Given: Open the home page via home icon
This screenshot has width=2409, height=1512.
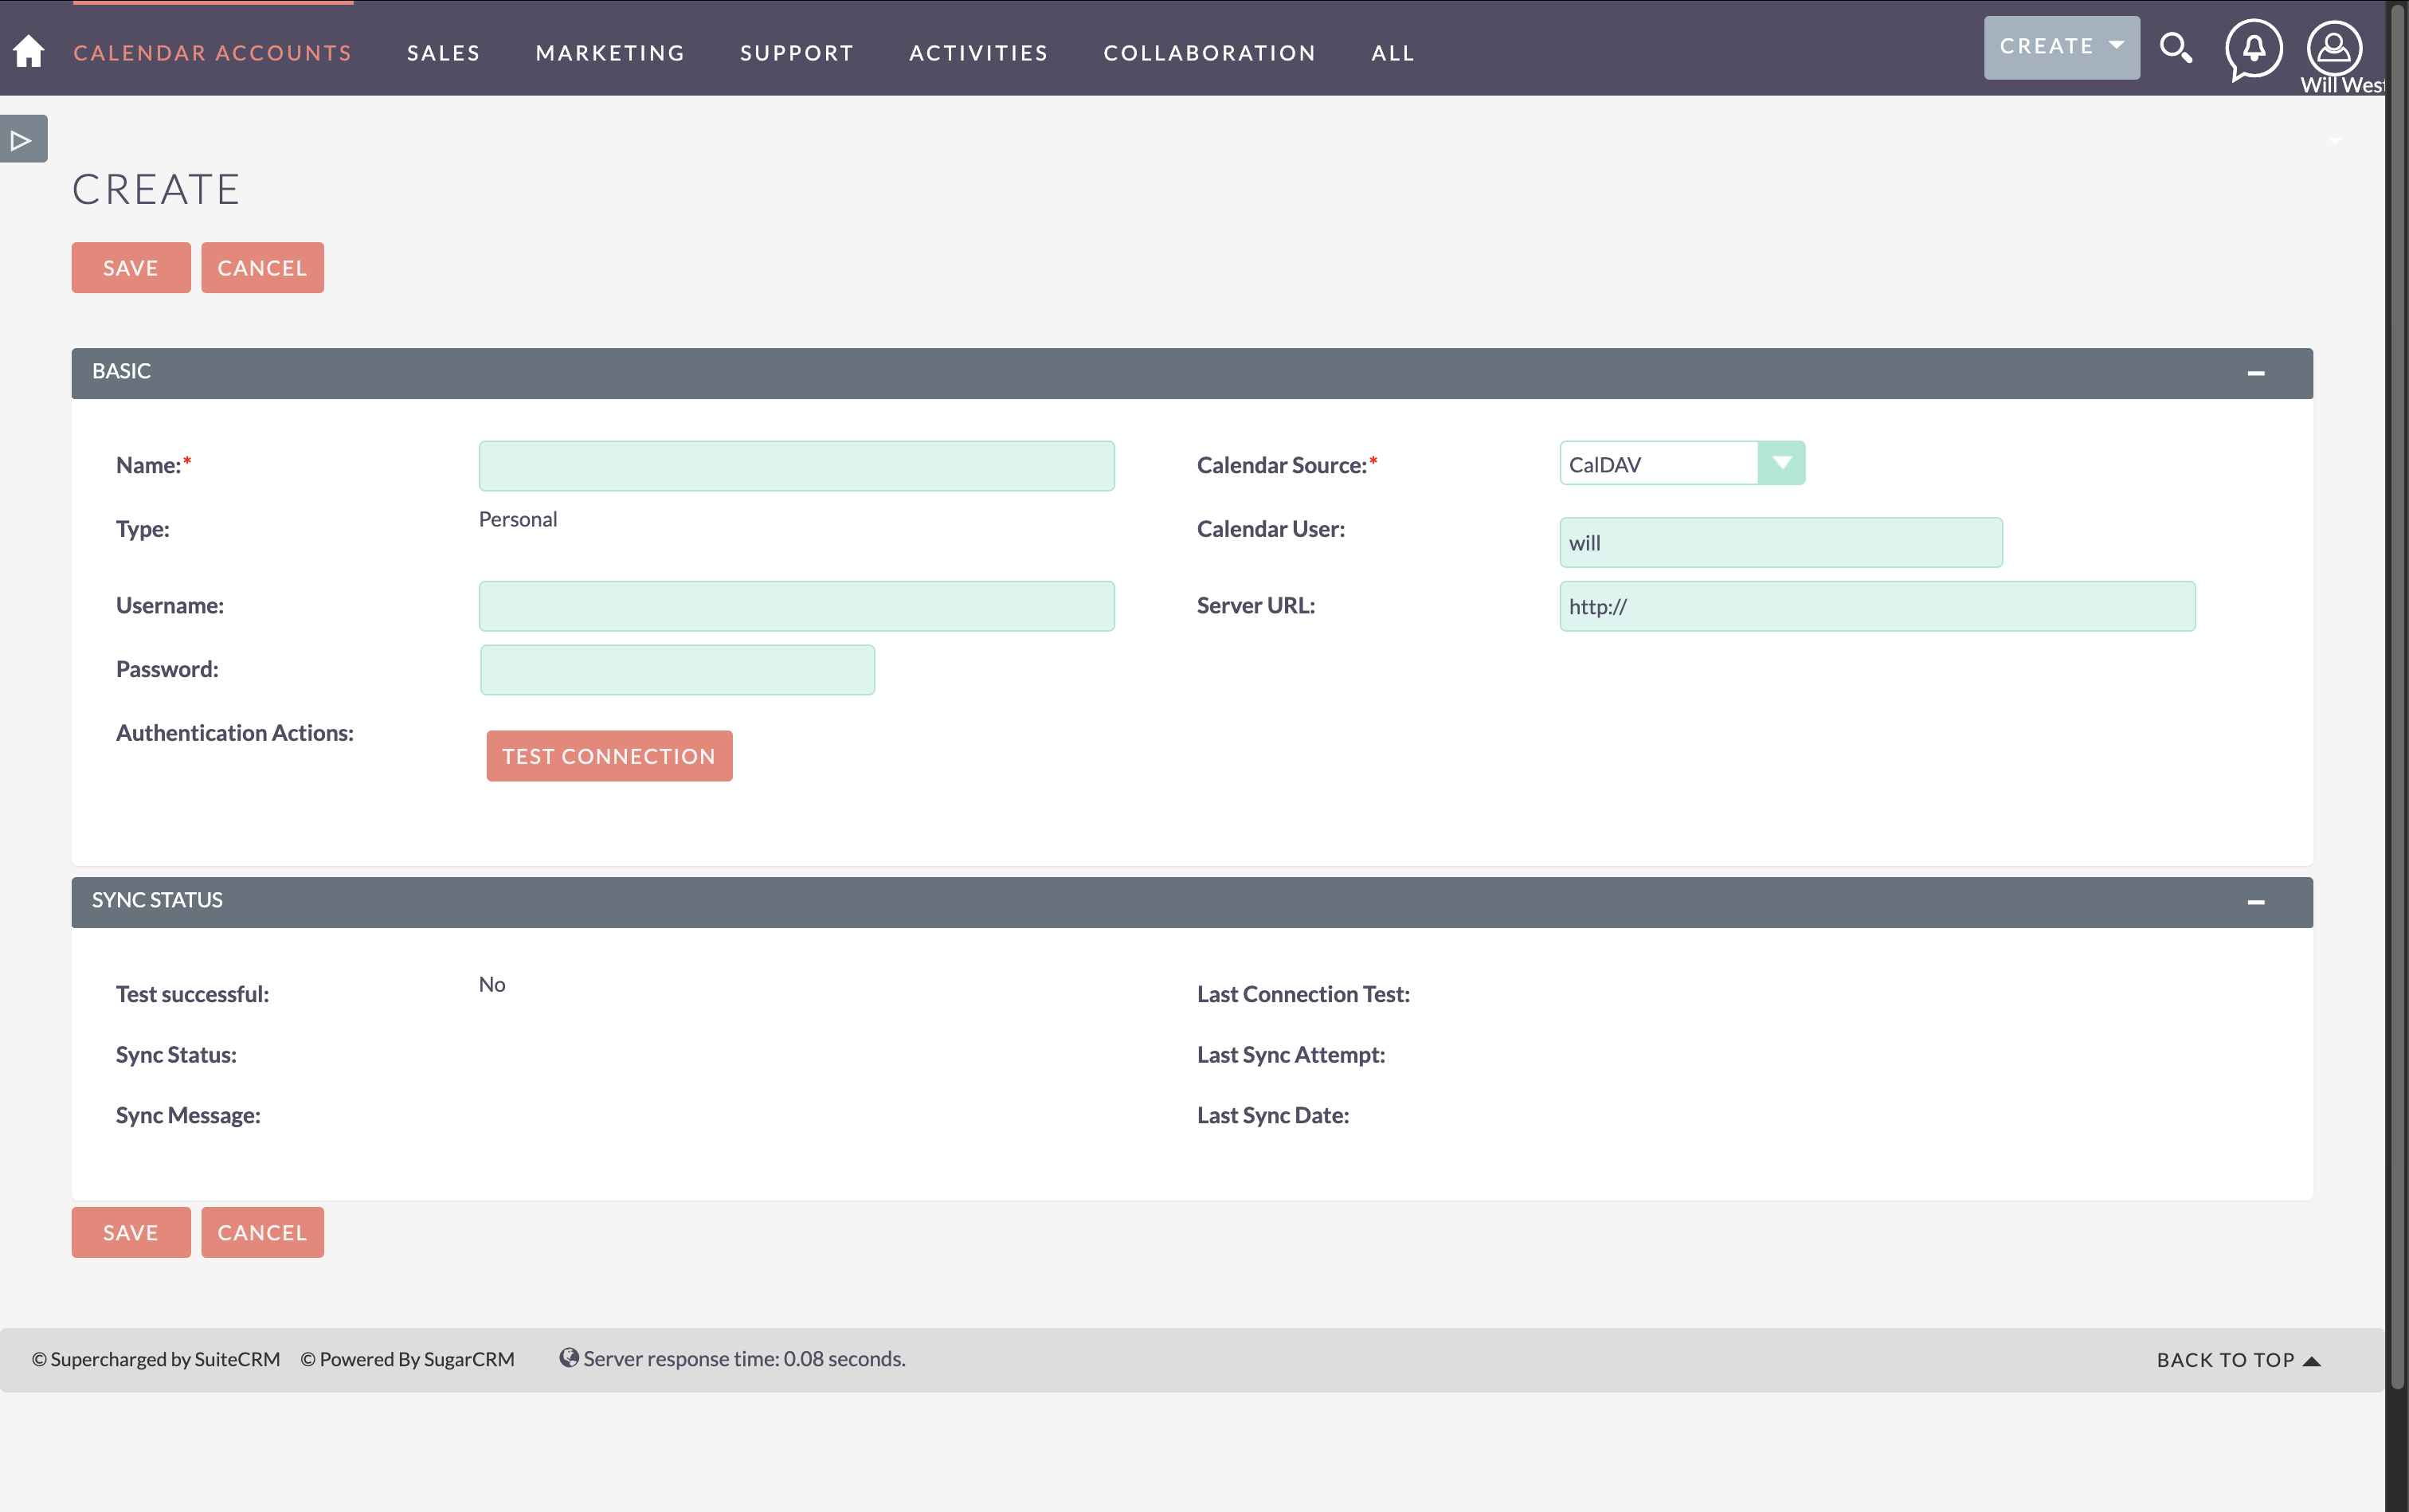Looking at the screenshot, I should click(28, 50).
